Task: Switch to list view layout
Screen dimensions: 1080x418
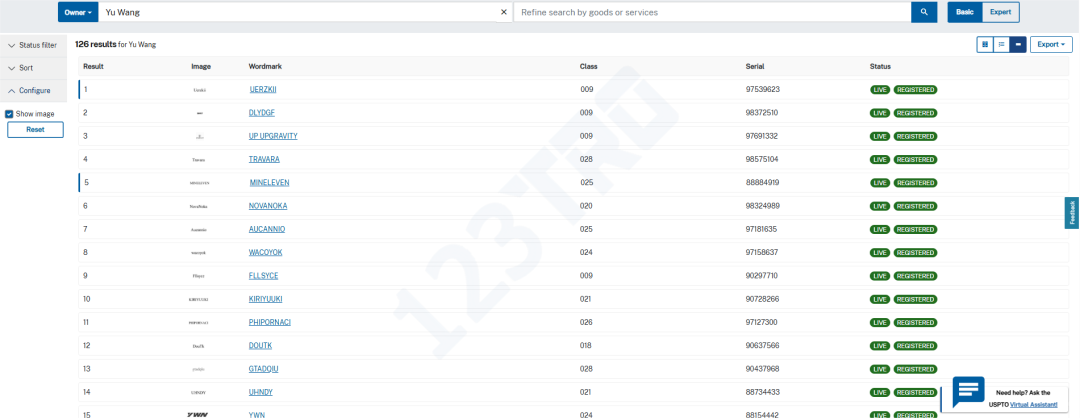Action: 1001,45
